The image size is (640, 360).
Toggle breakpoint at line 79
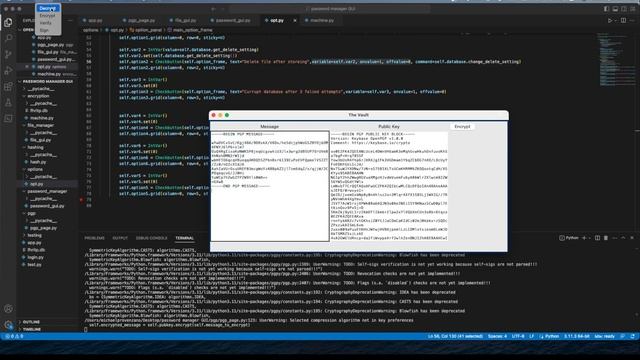point(82,200)
